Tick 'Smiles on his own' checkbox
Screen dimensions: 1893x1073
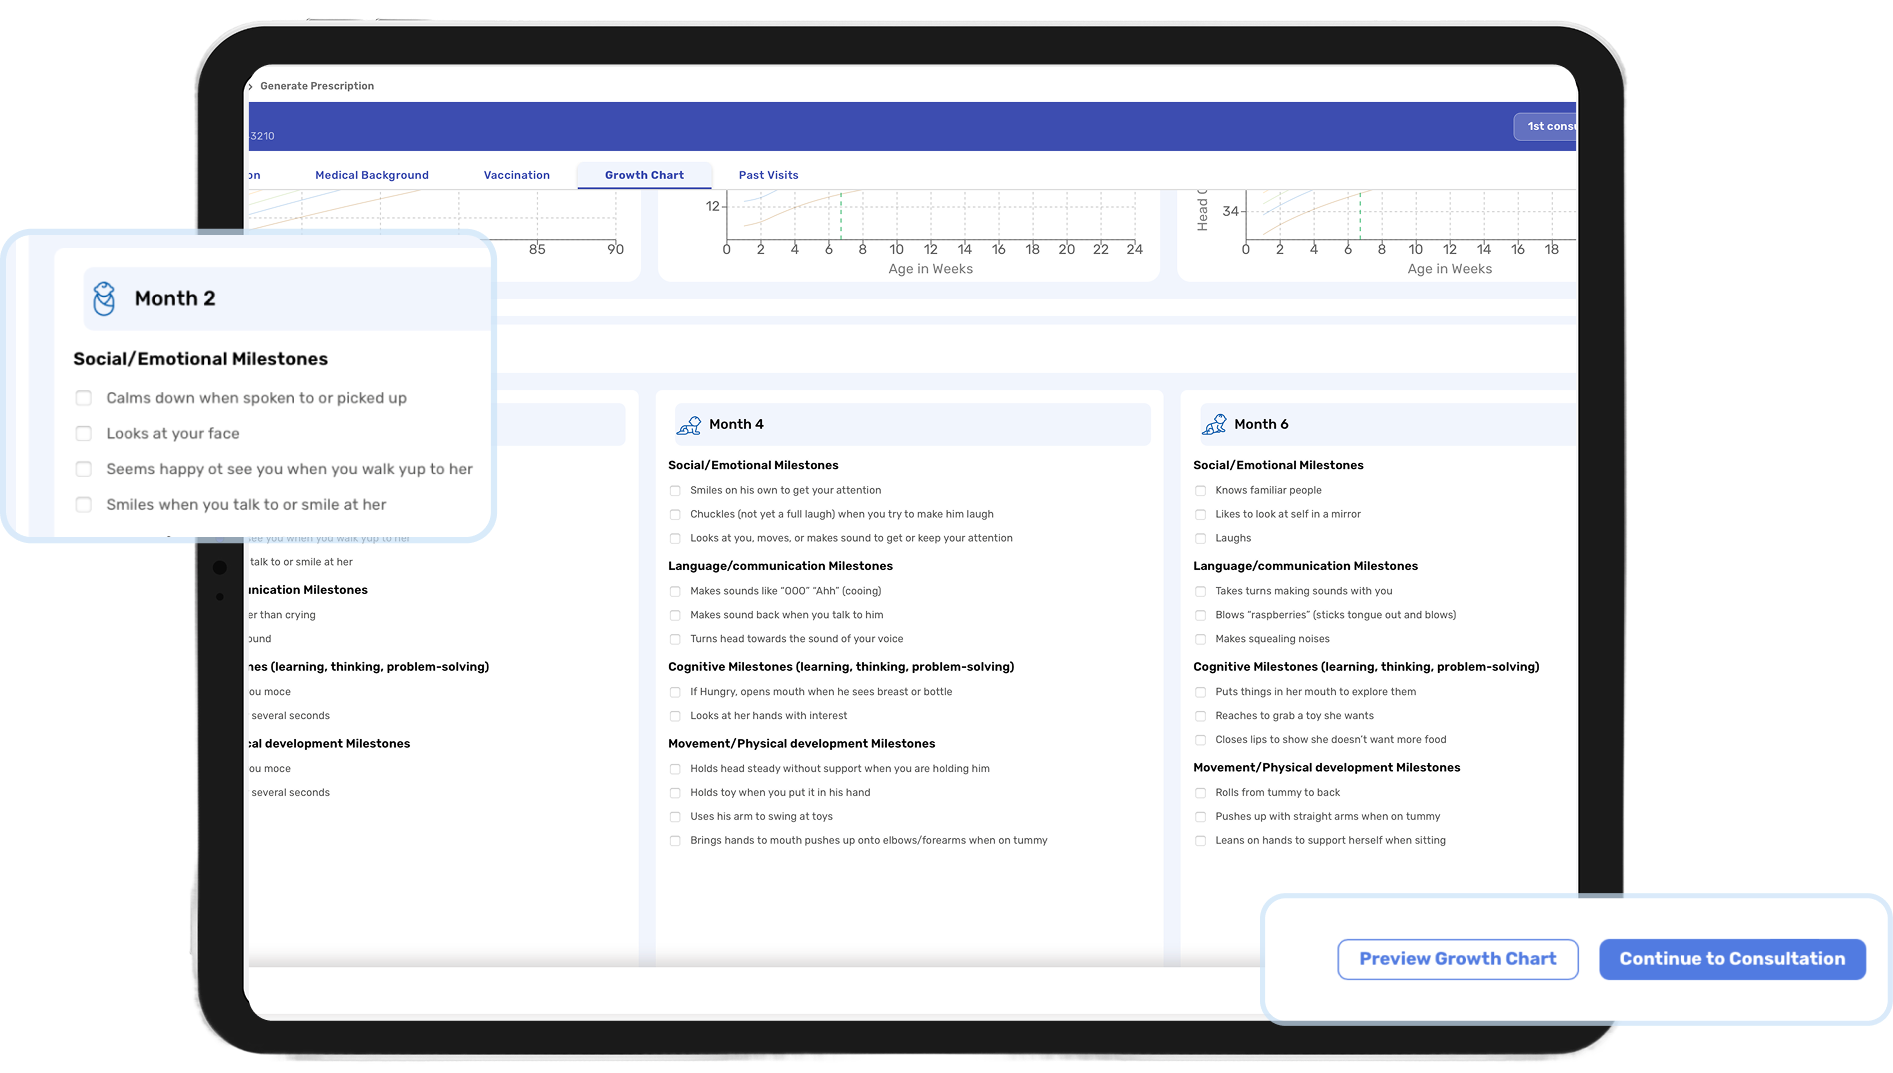click(675, 491)
